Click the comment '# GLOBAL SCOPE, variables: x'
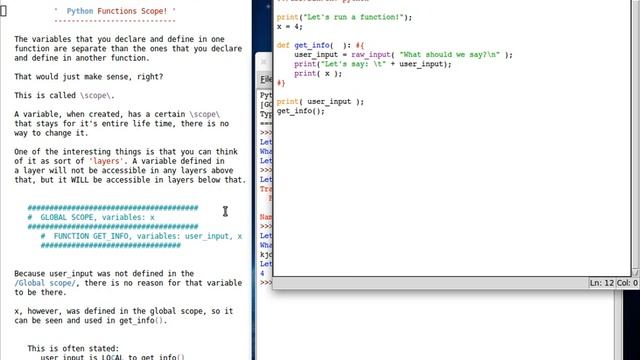Viewport: 640px width, 360px height. coord(91,218)
